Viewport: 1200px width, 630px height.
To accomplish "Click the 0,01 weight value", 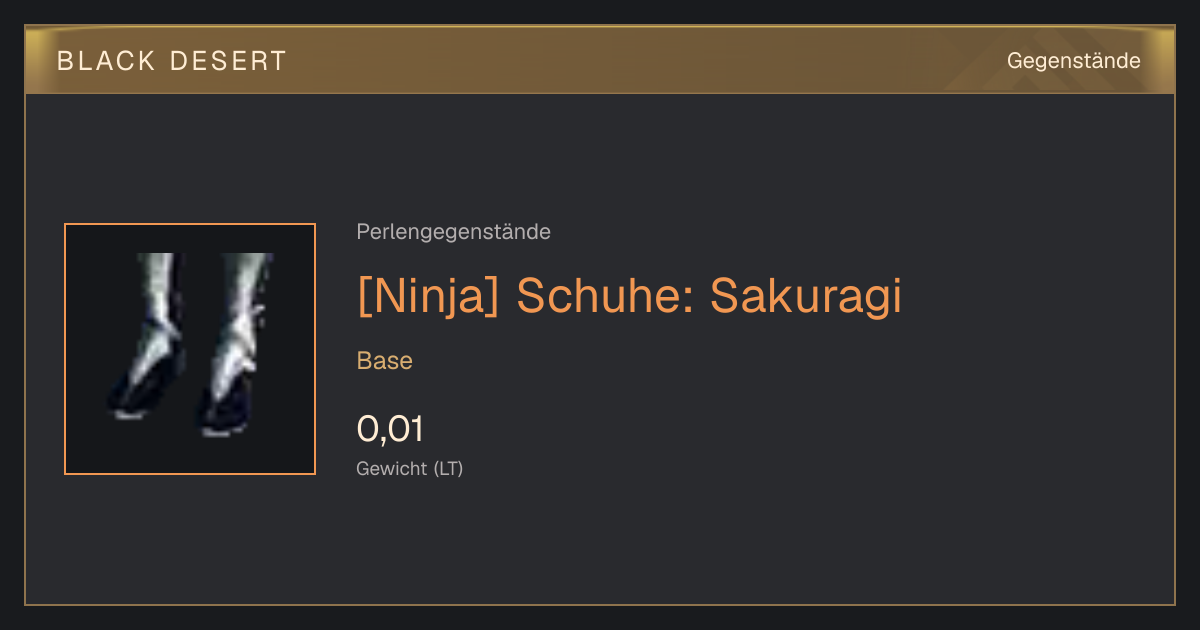I will (390, 429).
